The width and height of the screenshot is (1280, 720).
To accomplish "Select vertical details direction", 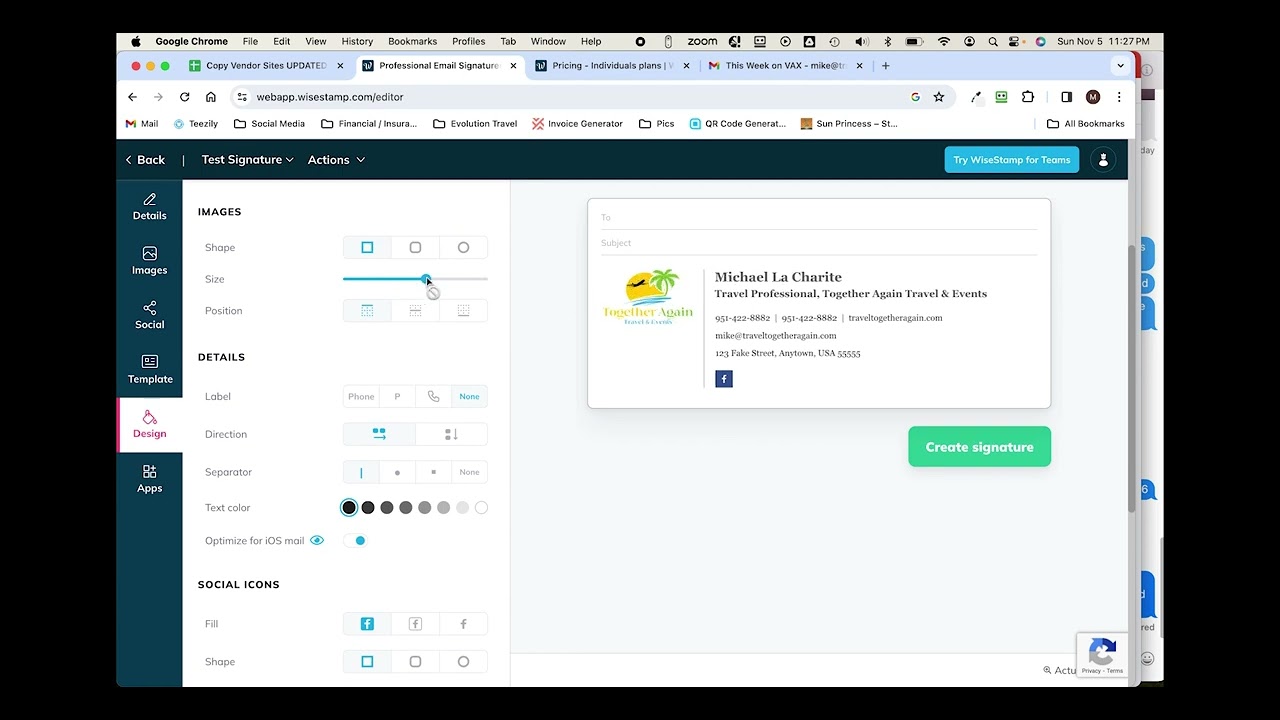I will [451, 434].
